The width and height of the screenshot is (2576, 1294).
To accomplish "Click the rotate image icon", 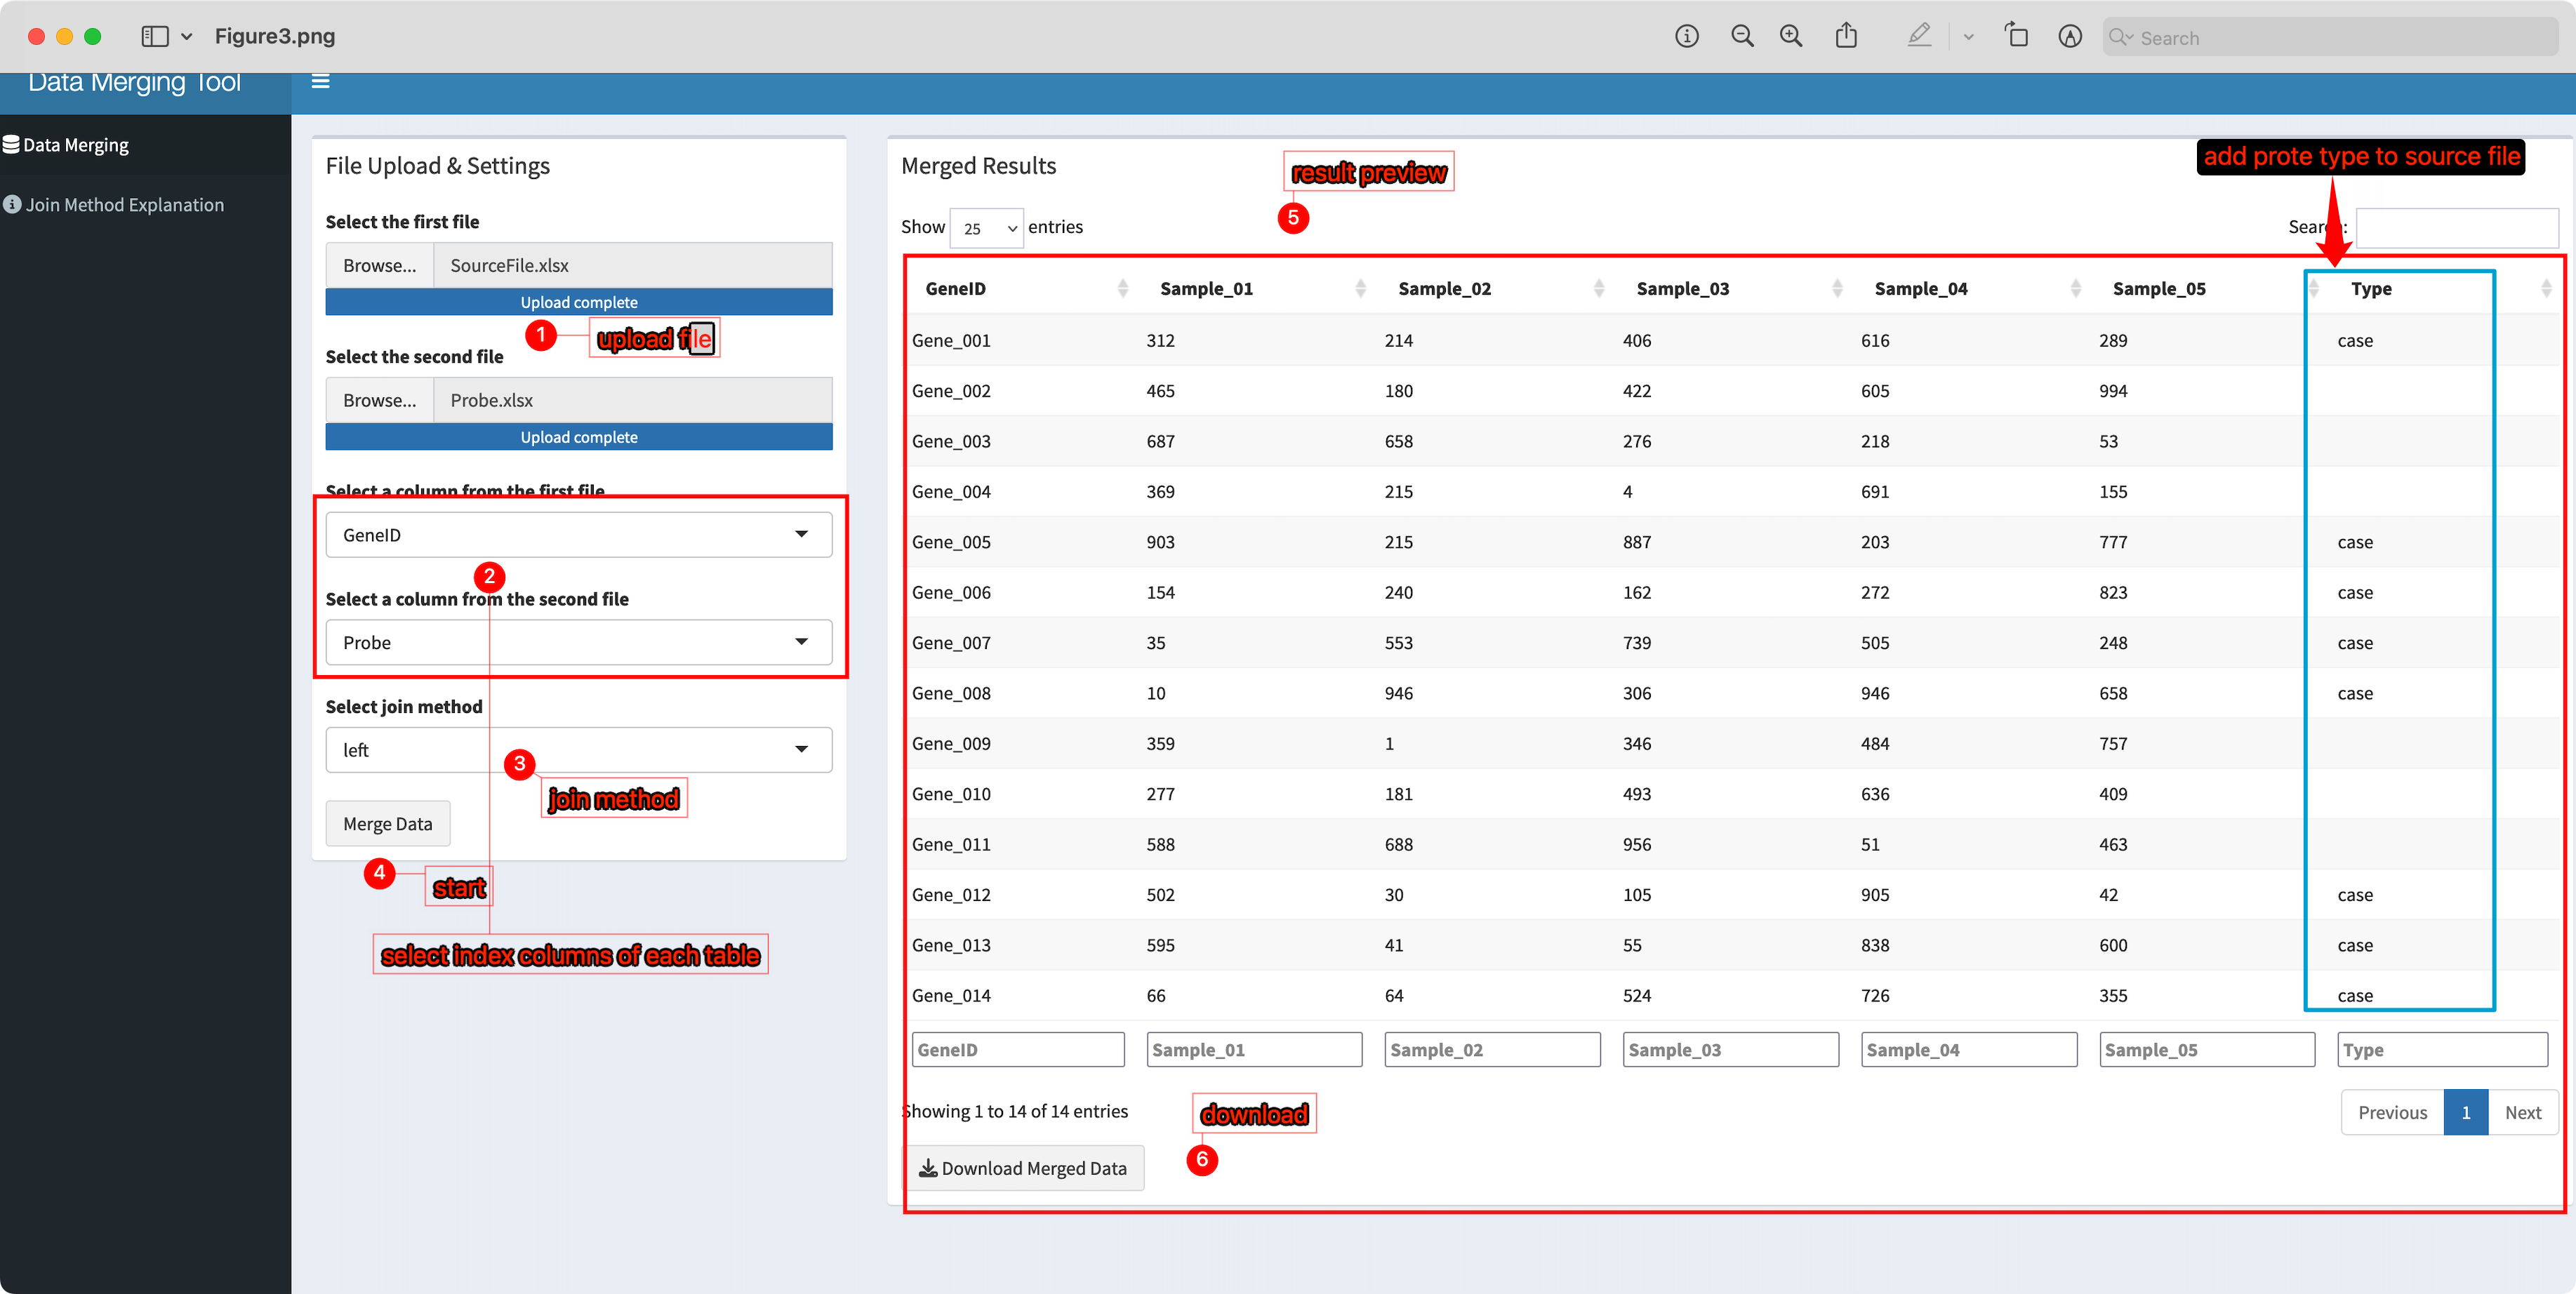I will click(x=2016, y=37).
